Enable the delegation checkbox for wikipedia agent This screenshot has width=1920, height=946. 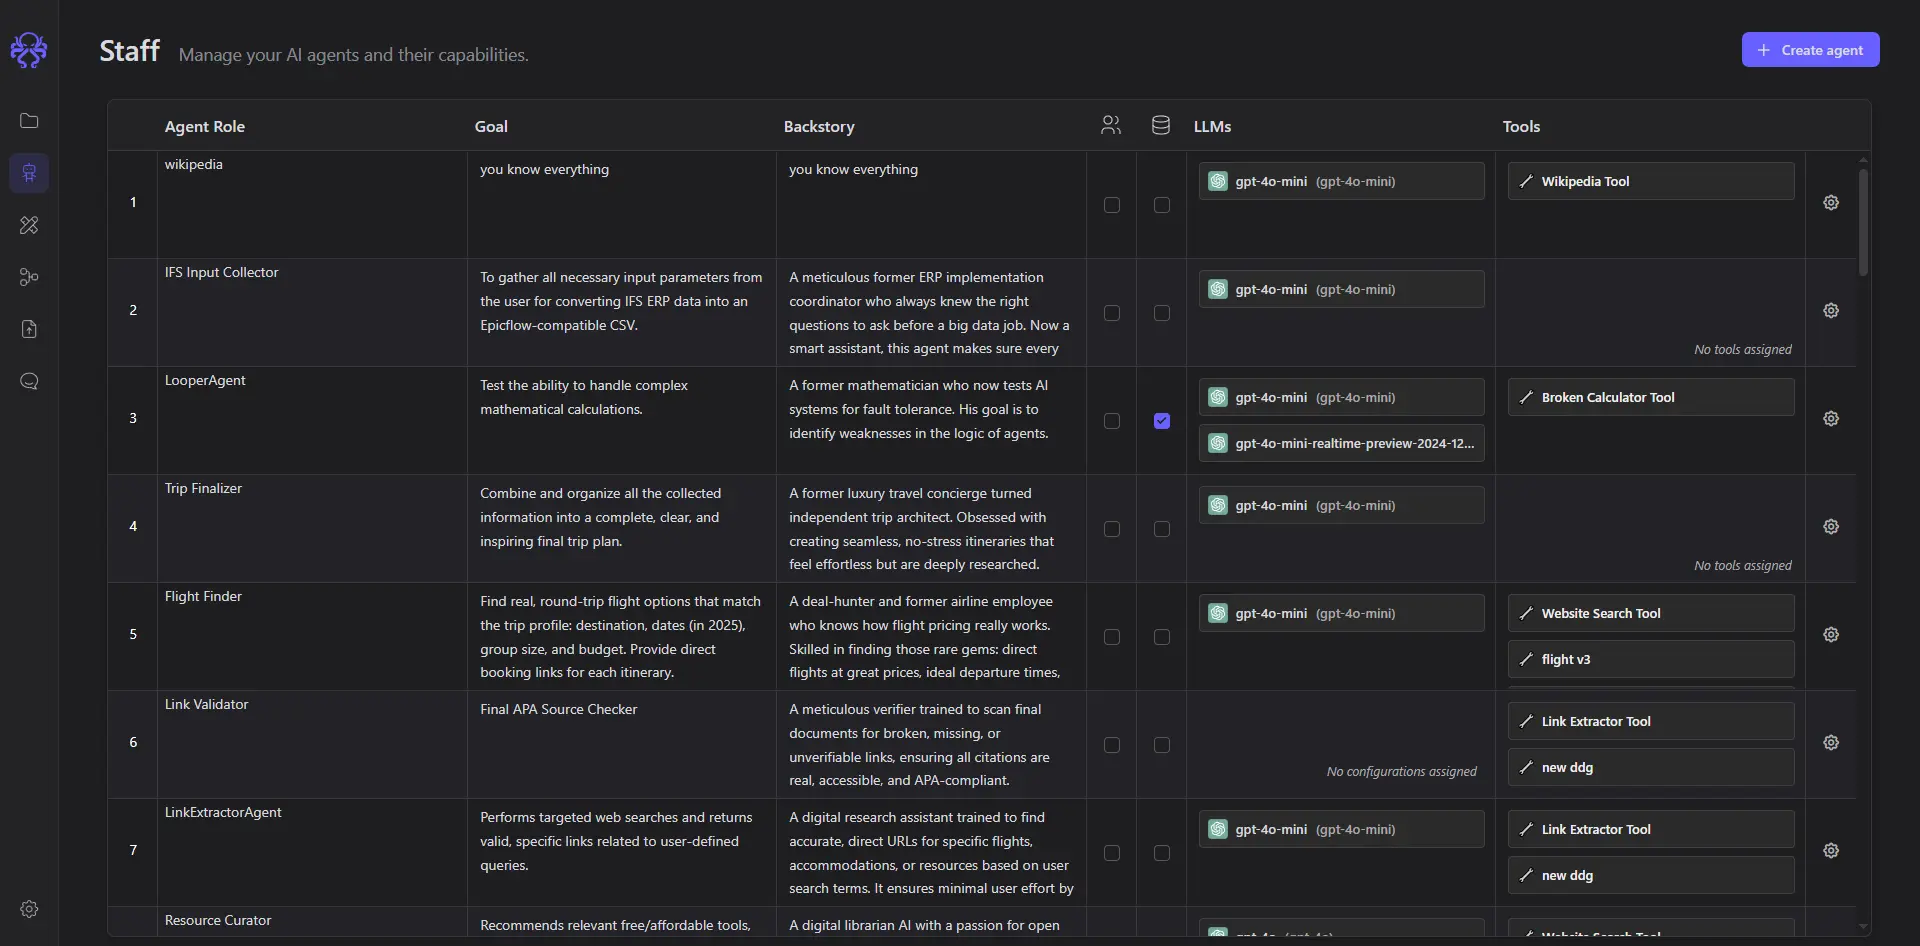coord(1111,205)
